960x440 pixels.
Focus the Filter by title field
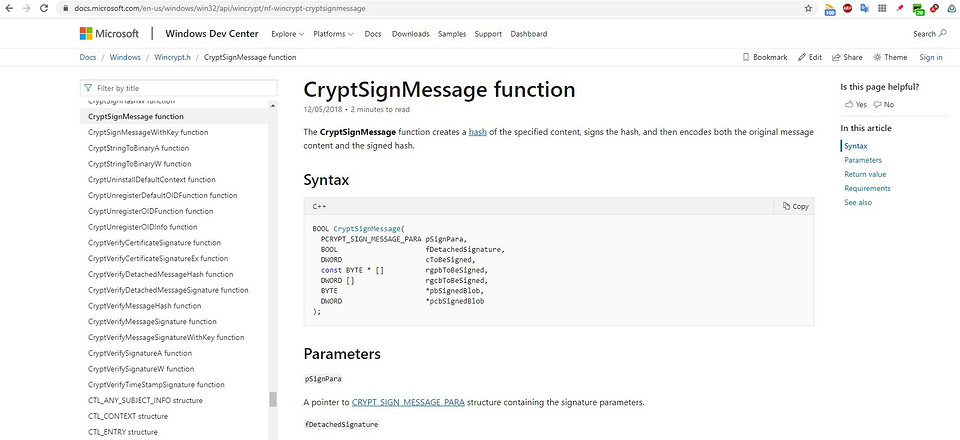(174, 88)
